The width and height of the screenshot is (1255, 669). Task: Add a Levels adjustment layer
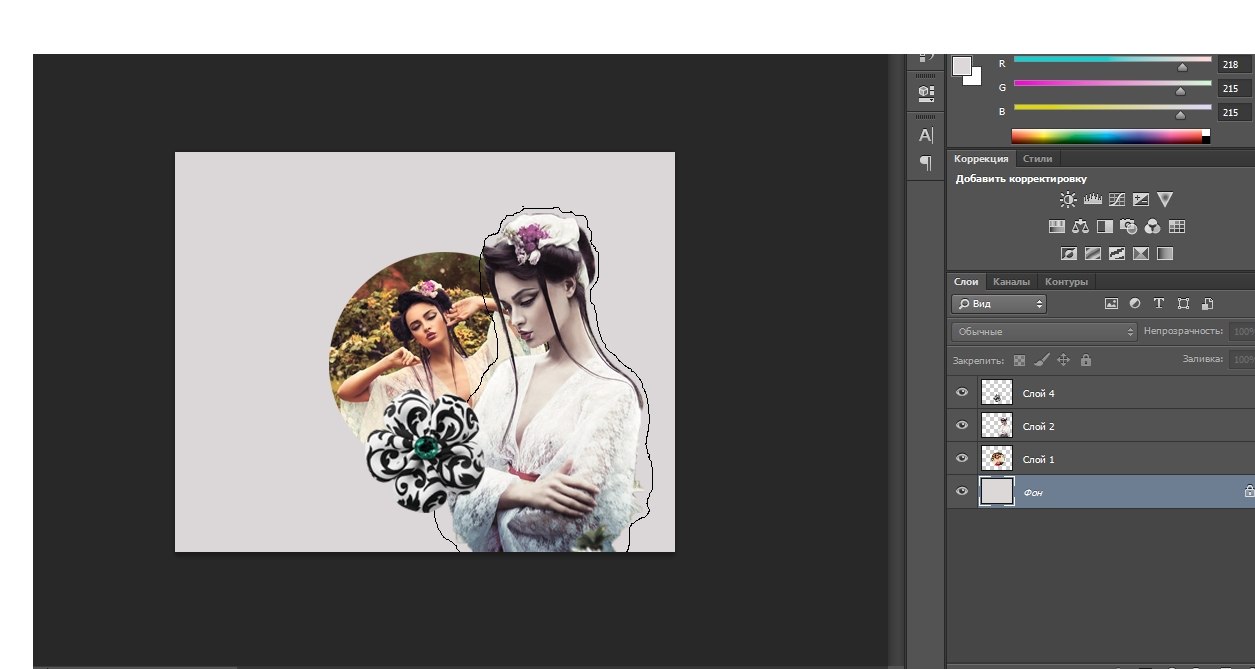pos(1092,199)
